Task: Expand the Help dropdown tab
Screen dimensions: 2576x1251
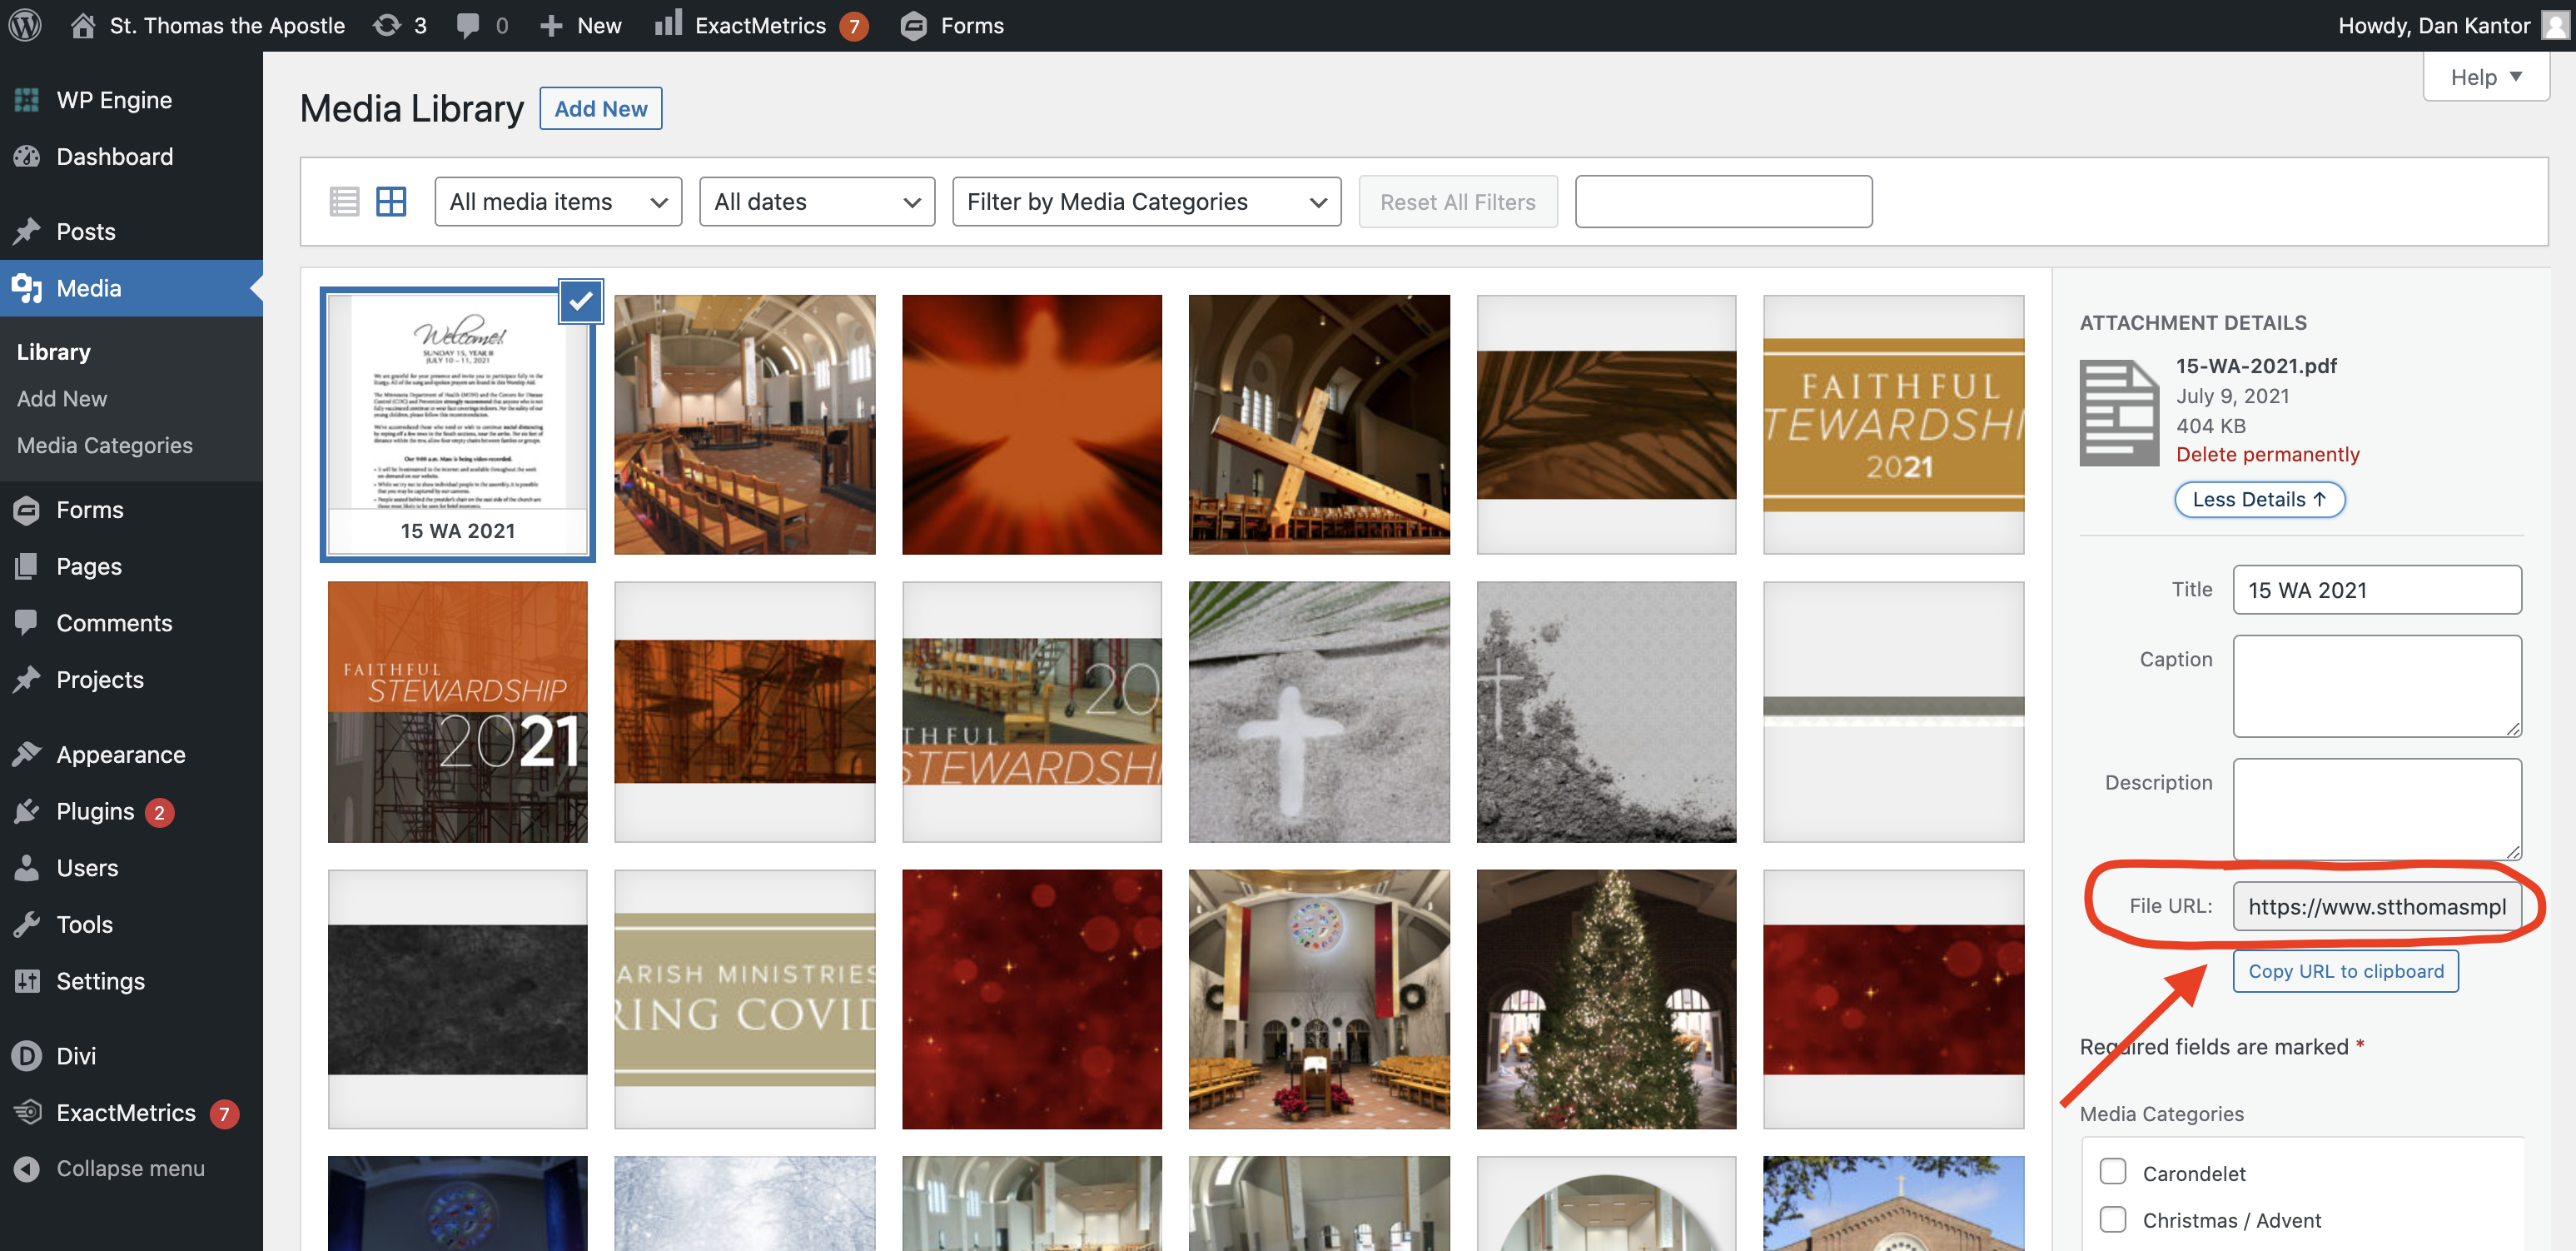Action: 2486,77
